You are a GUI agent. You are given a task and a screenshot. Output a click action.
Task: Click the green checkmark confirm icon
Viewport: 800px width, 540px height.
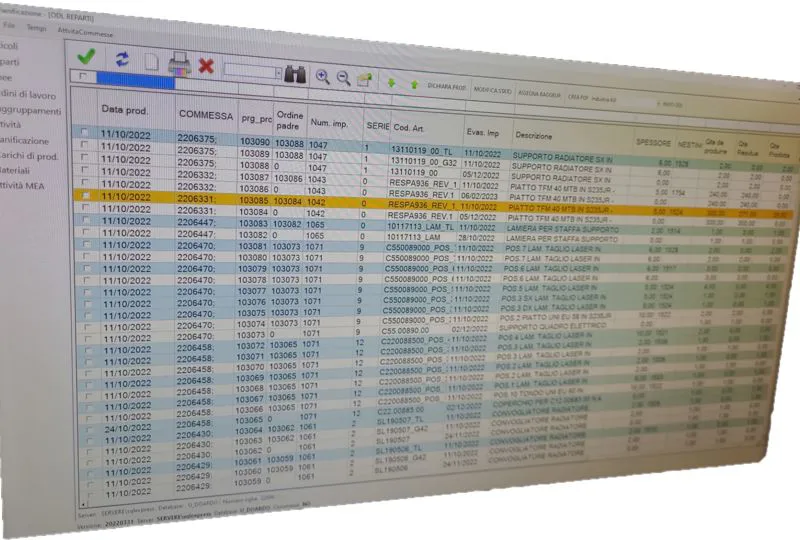coord(87,56)
